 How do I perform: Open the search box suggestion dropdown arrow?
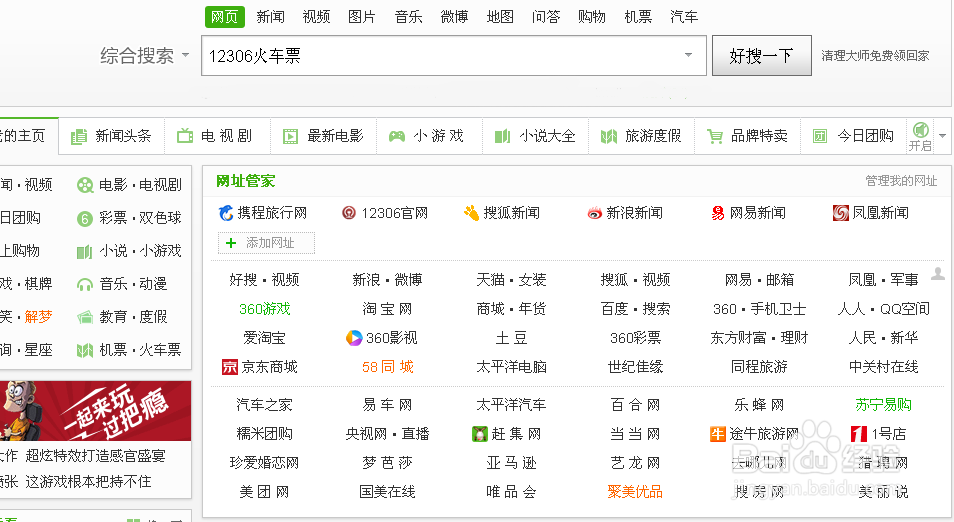(x=688, y=55)
